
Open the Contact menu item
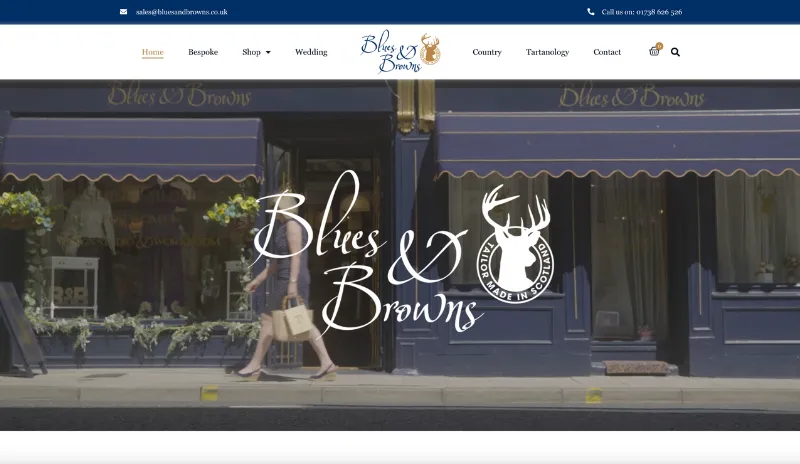(x=607, y=52)
